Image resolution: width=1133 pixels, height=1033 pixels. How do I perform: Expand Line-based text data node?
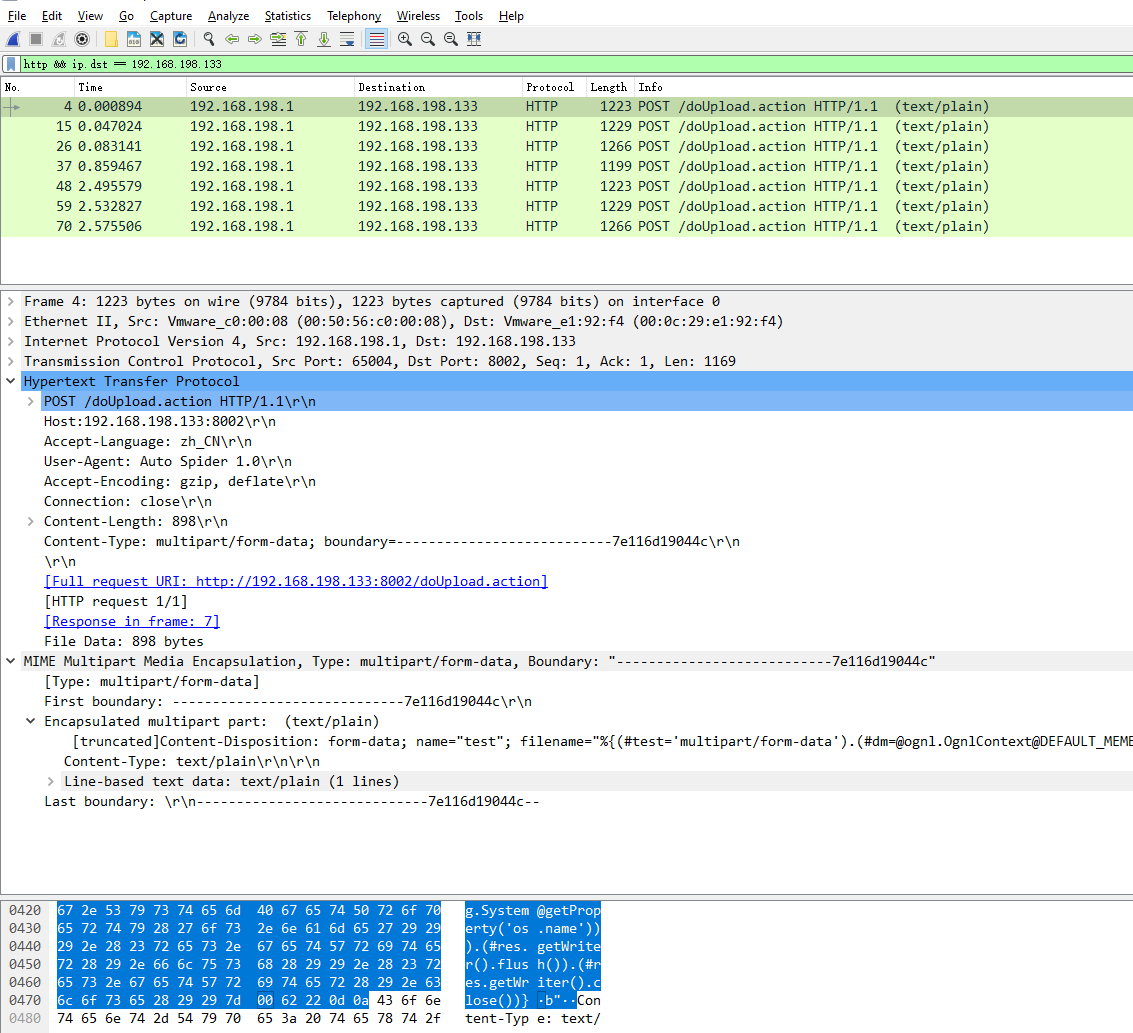click(51, 781)
